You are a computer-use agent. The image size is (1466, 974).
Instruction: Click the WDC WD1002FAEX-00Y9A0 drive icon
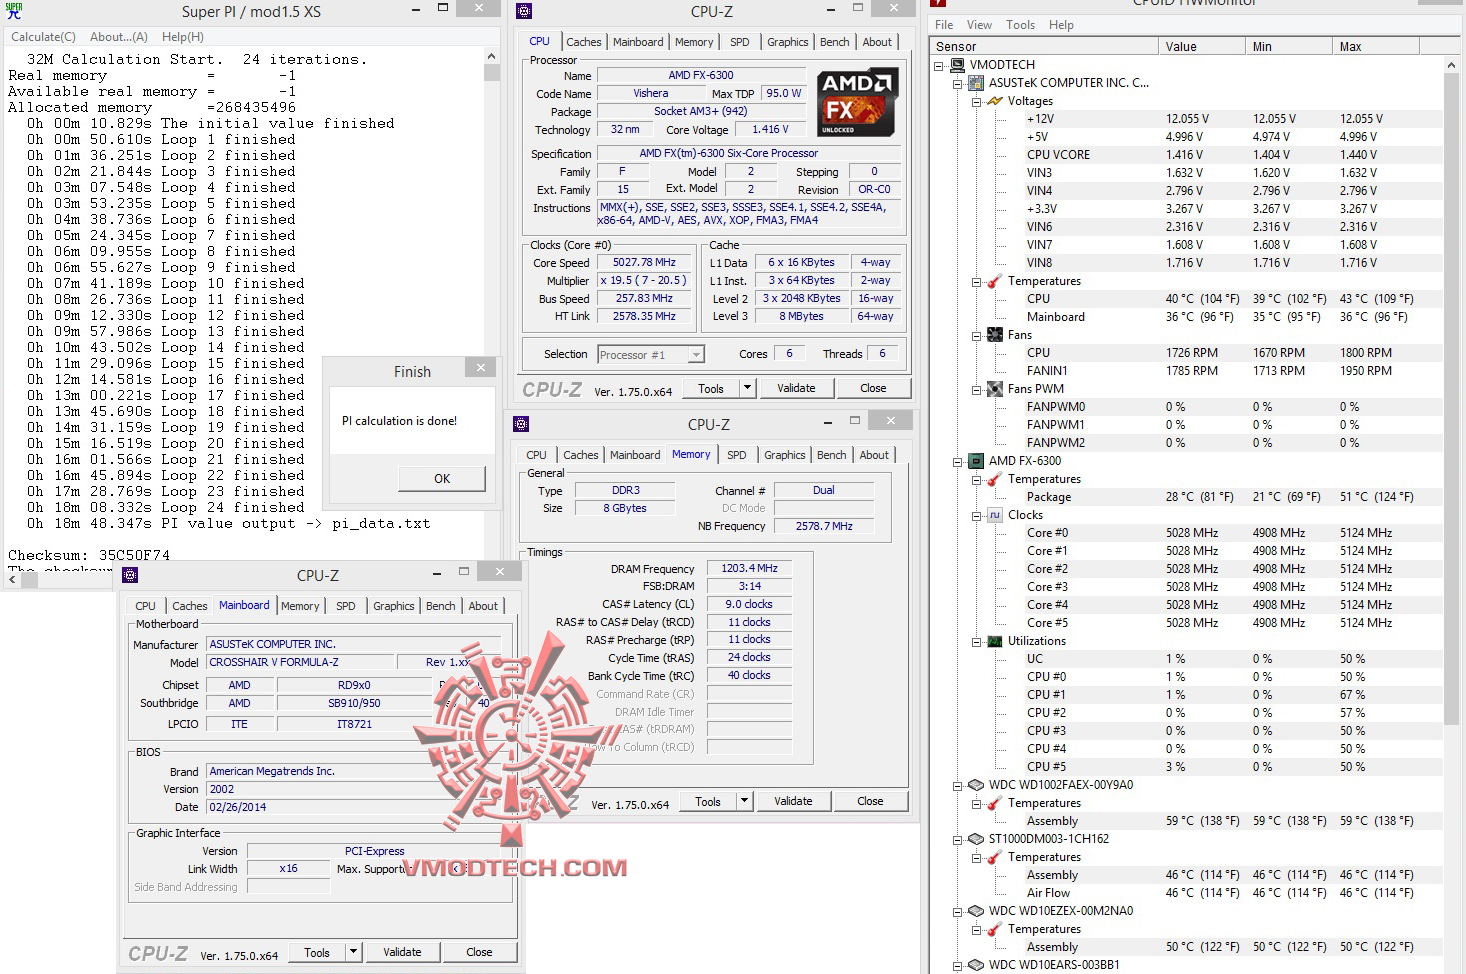978,785
